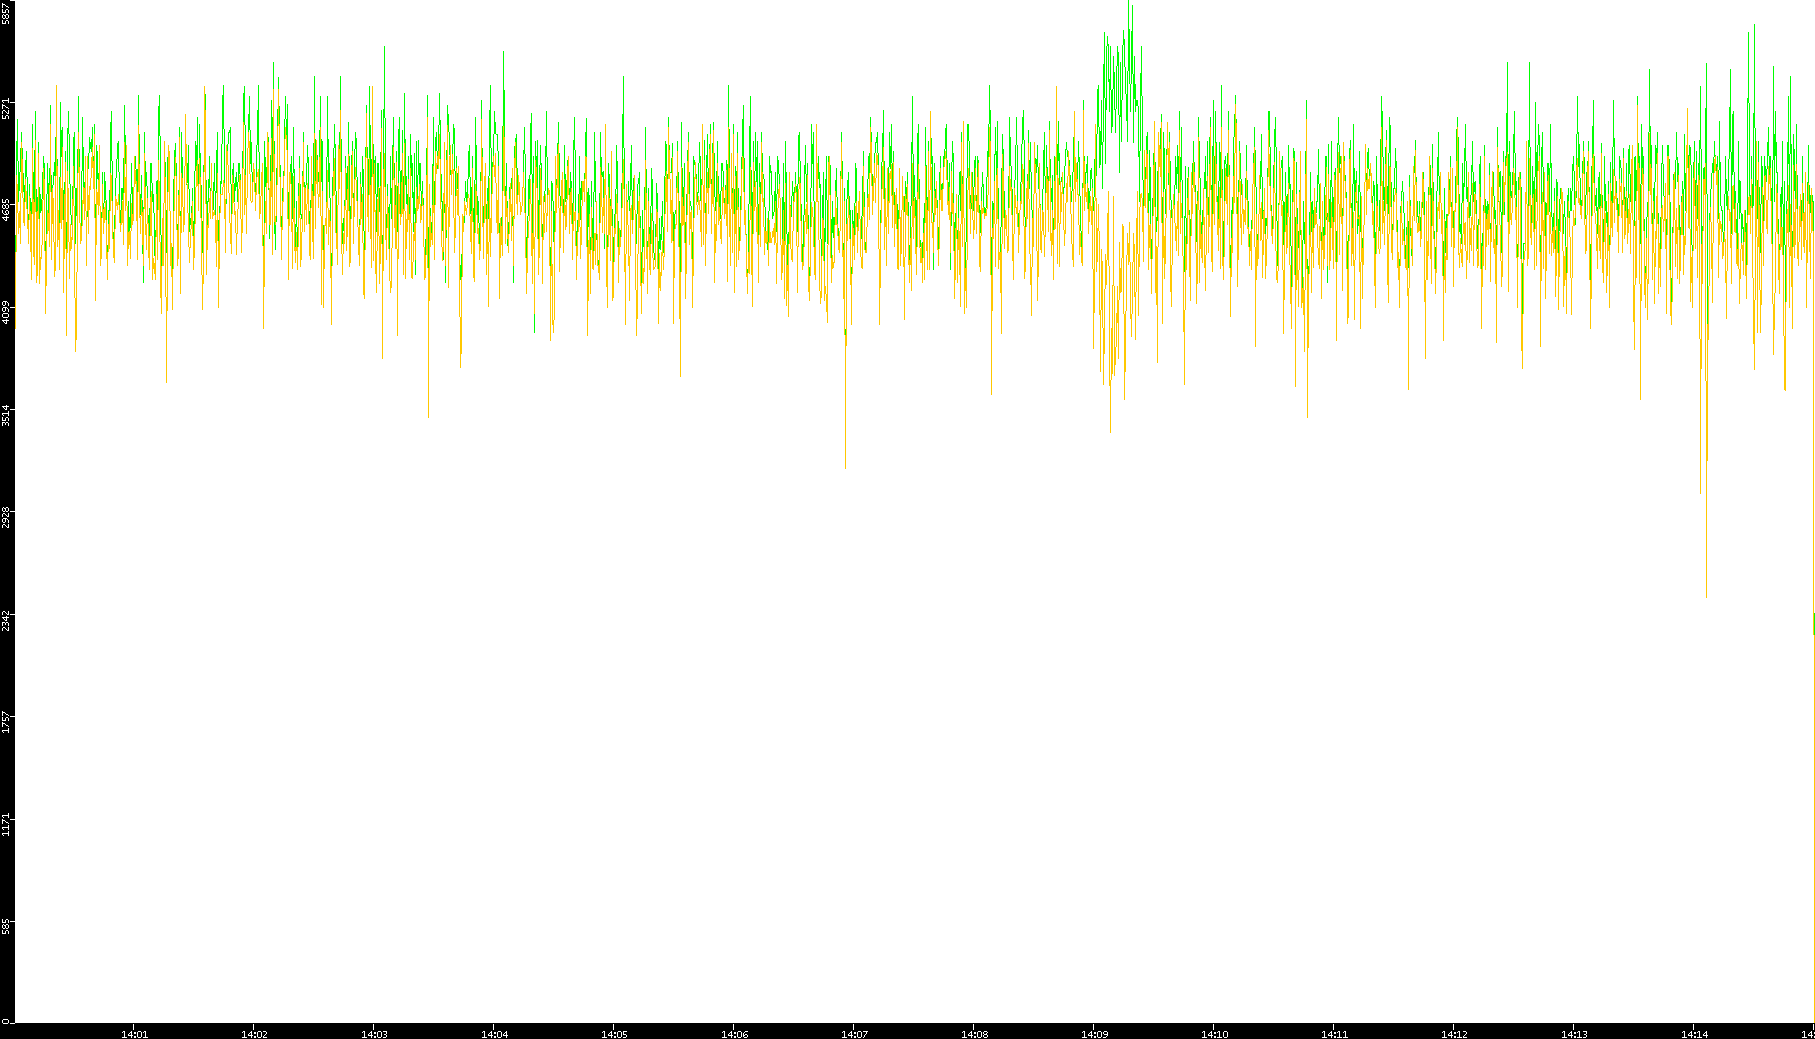Screen dimensions: 1815x1039
Task: Click the 5271 y-axis value label
Action: (6, 108)
